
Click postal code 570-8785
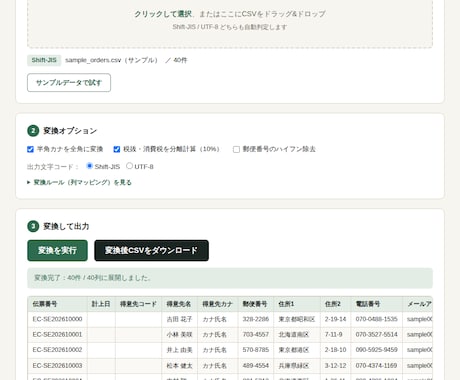256,350
